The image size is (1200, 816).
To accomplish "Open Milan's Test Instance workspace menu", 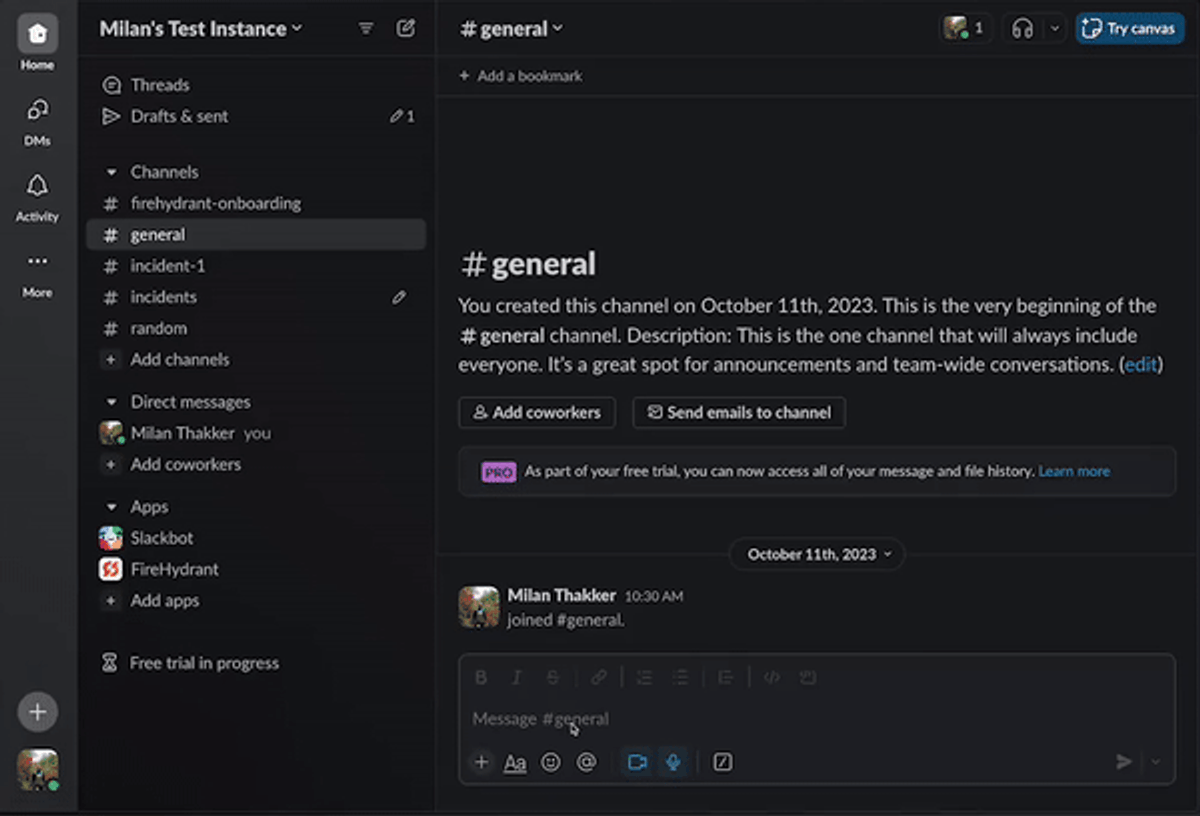I will coord(200,28).
